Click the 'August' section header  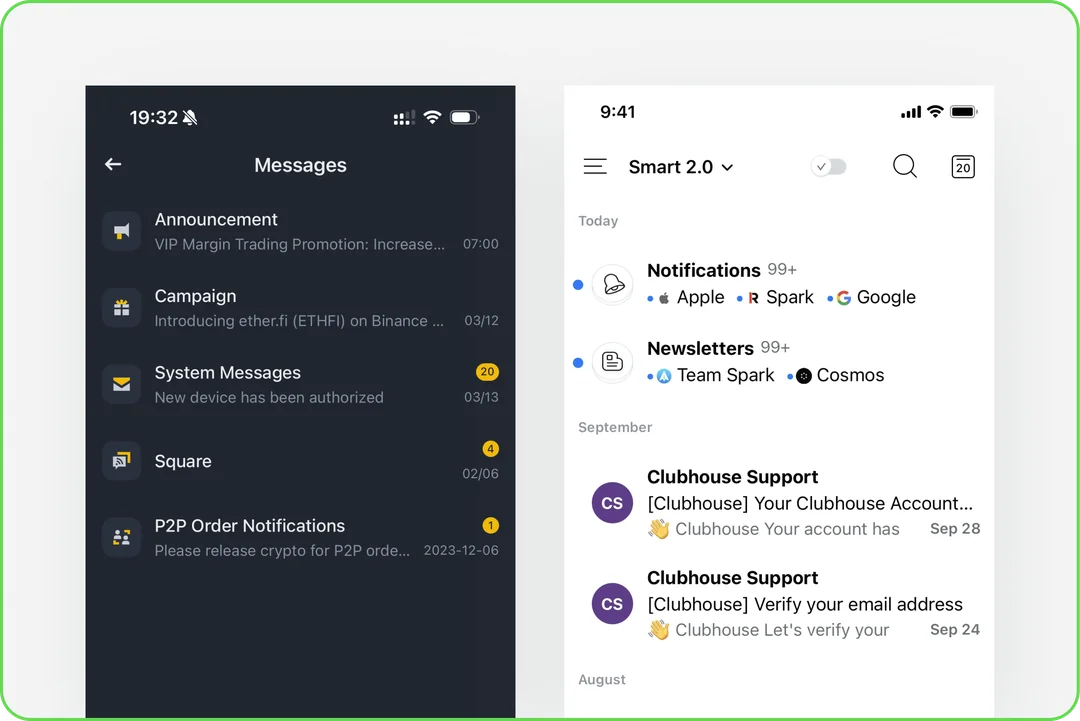(x=601, y=680)
